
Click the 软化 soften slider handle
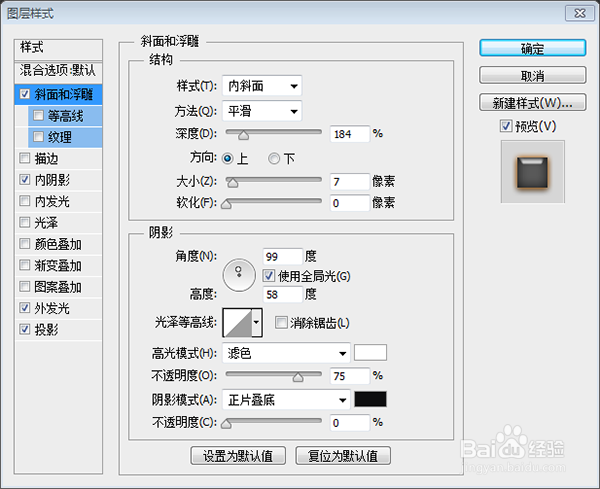(x=226, y=204)
